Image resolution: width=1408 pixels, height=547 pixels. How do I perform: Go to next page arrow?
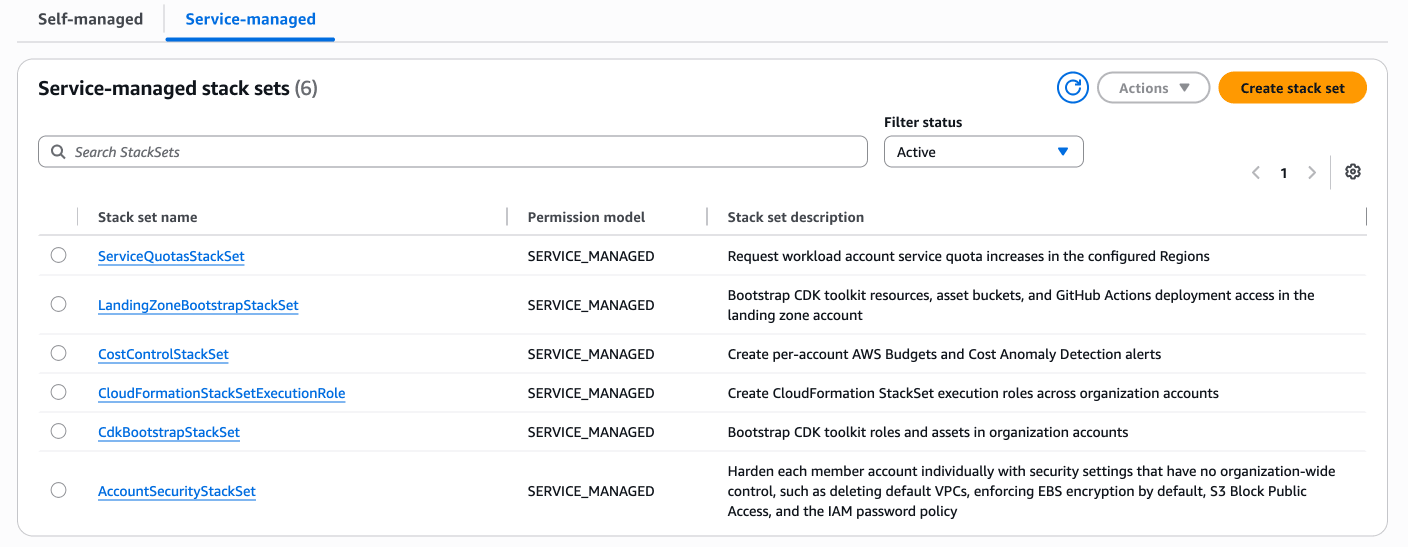(1312, 173)
